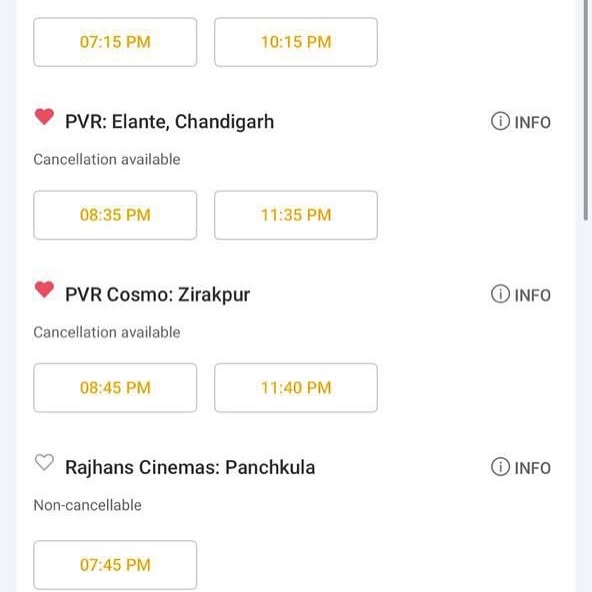This screenshot has width=592, height=592.
Task: Unfavorite PVR: Elante, Chandigarh heart icon
Action: tap(44, 117)
